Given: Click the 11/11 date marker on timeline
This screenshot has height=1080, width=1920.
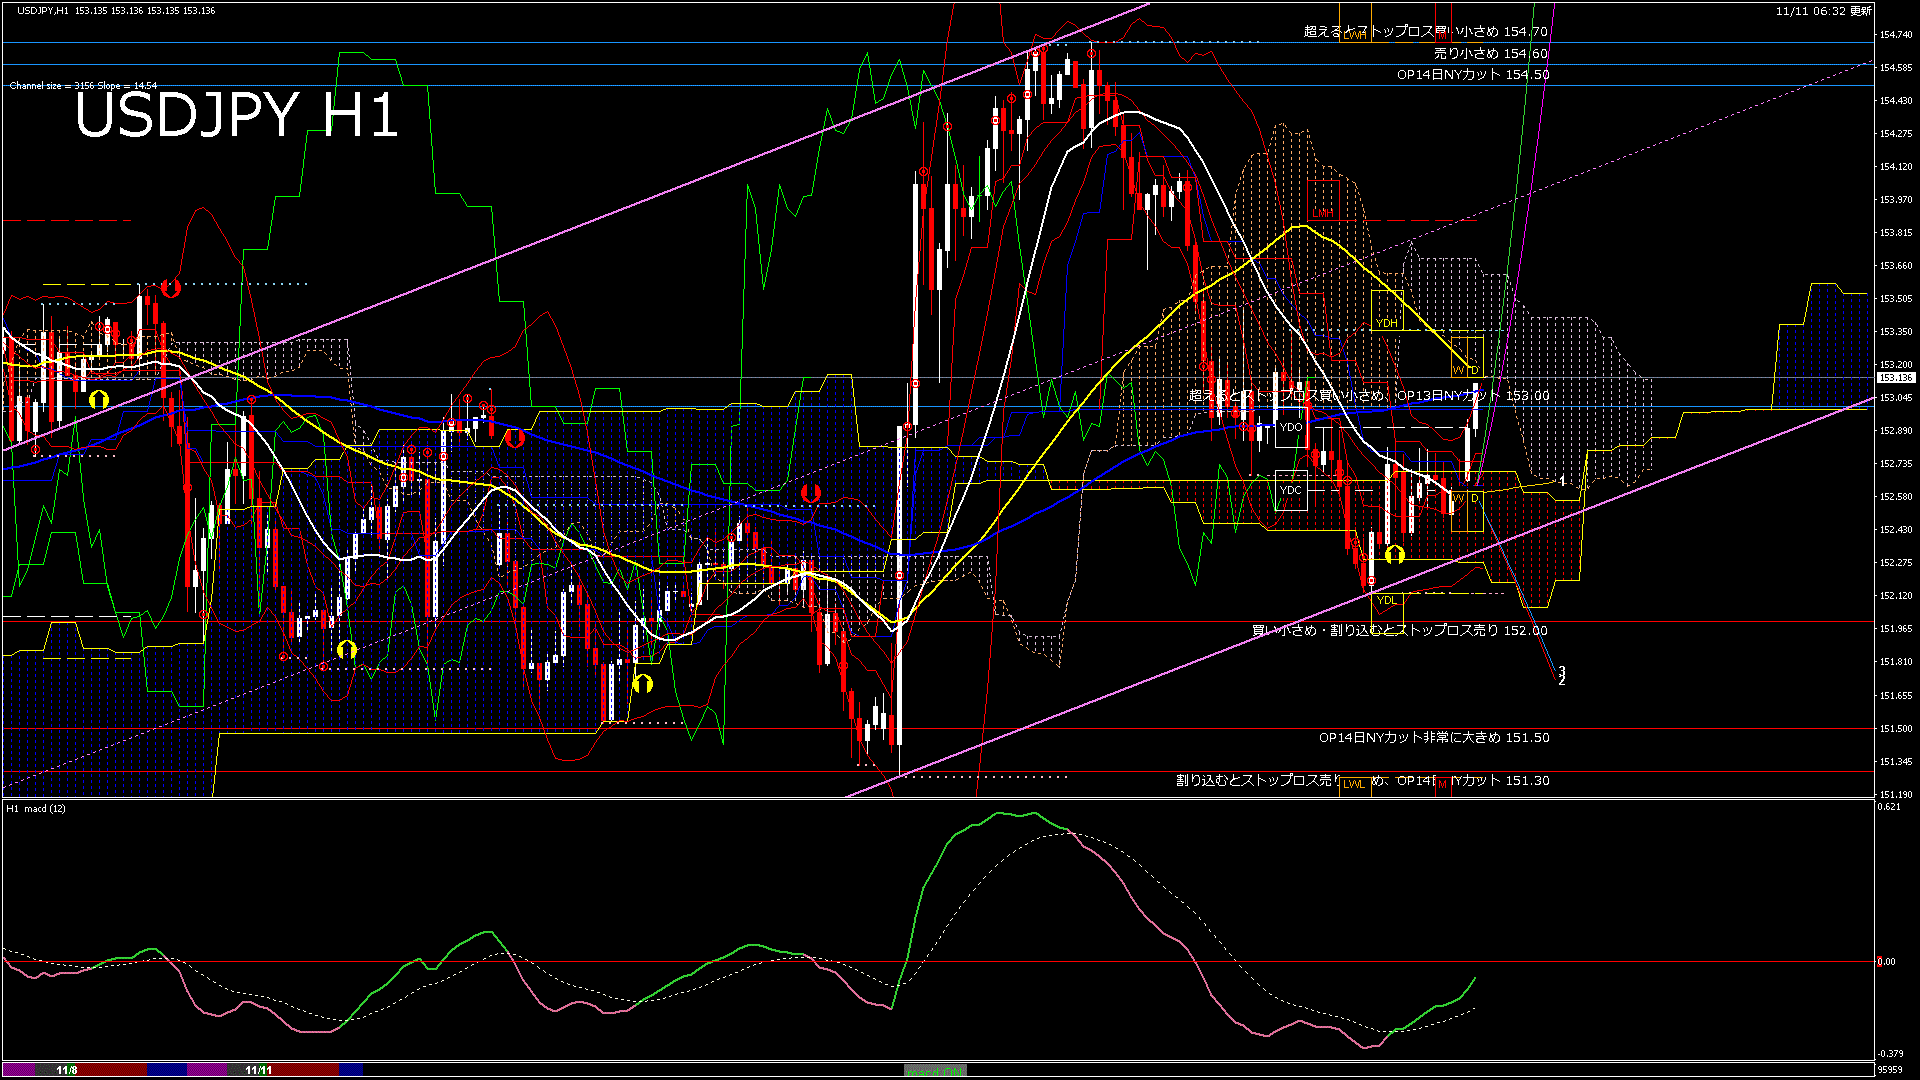Looking at the screenshot, I should 259,1070.
